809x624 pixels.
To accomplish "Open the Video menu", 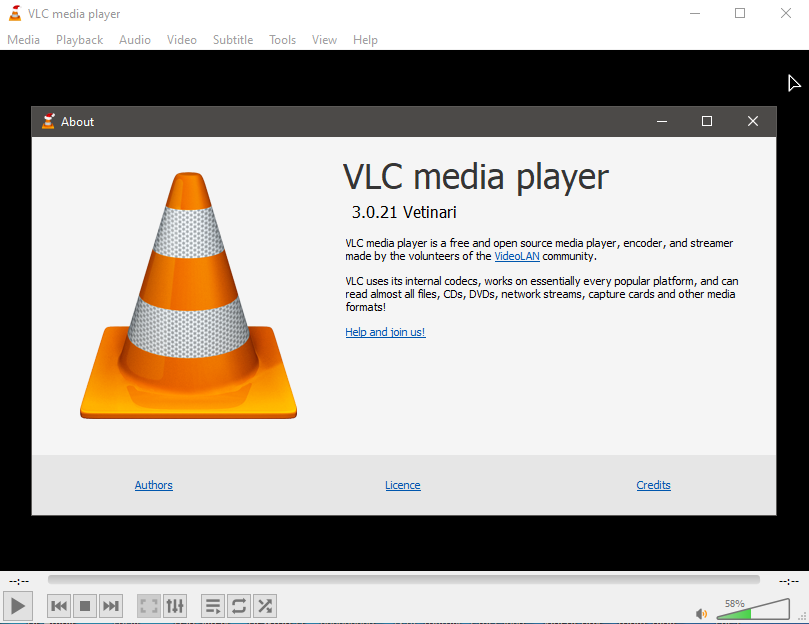I will pyautogui.click(x=182, y=40).
